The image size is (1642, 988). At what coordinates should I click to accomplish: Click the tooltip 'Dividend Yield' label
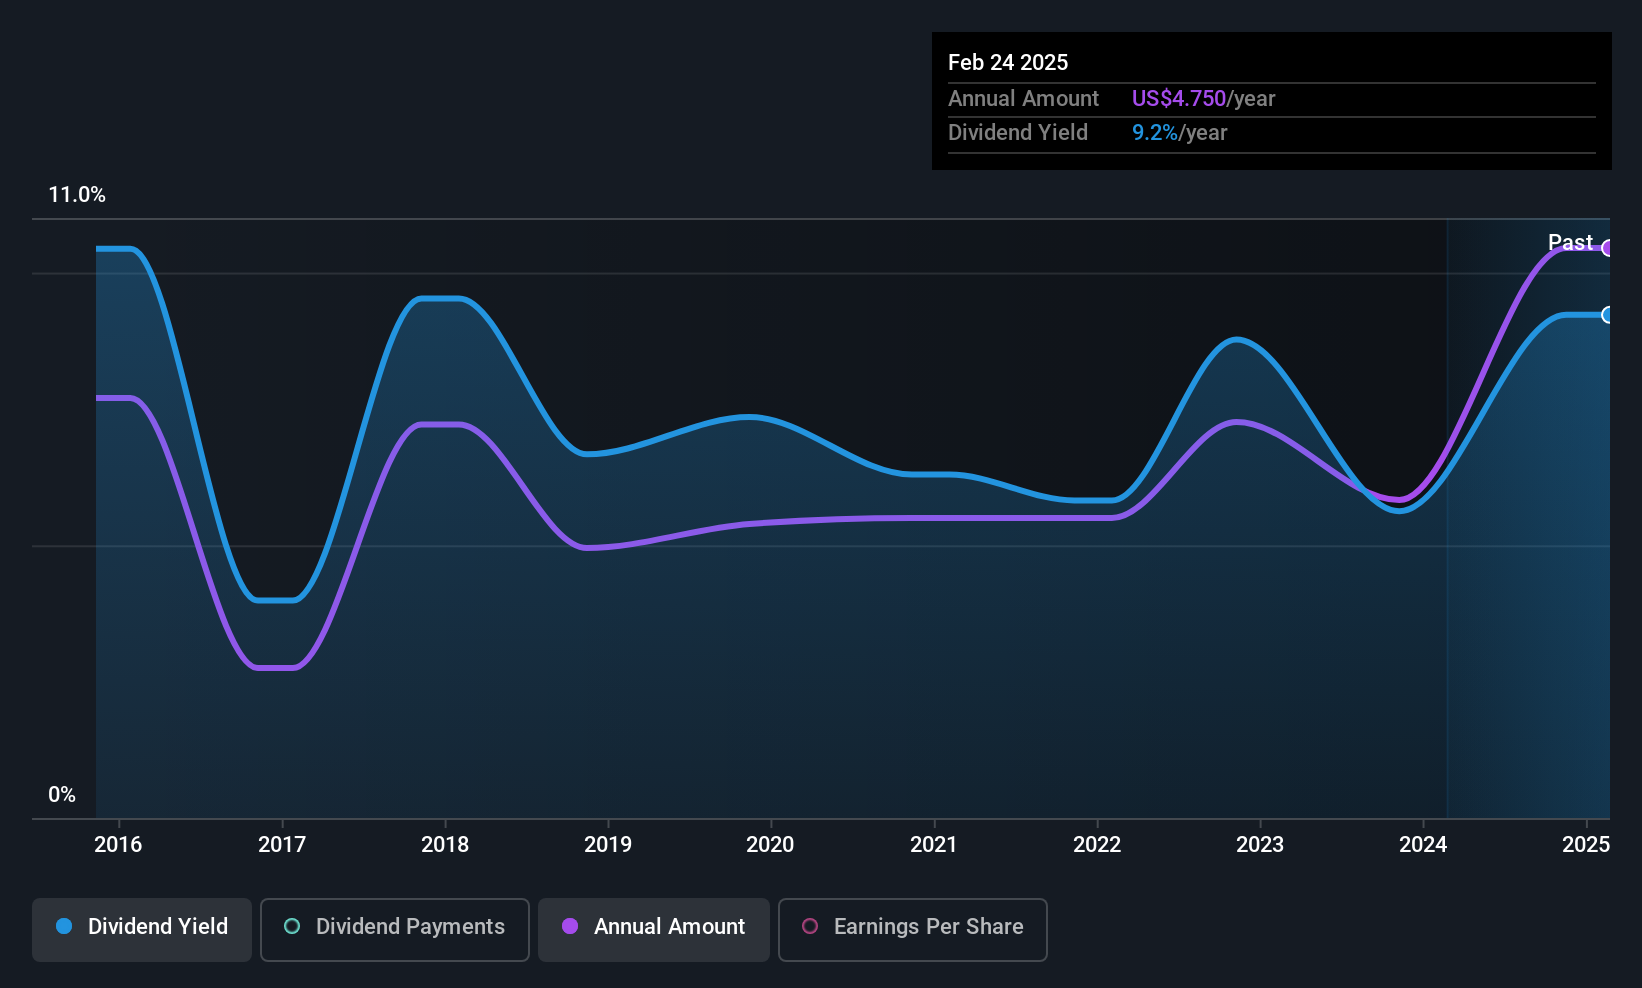click(x=1018, y=132)
